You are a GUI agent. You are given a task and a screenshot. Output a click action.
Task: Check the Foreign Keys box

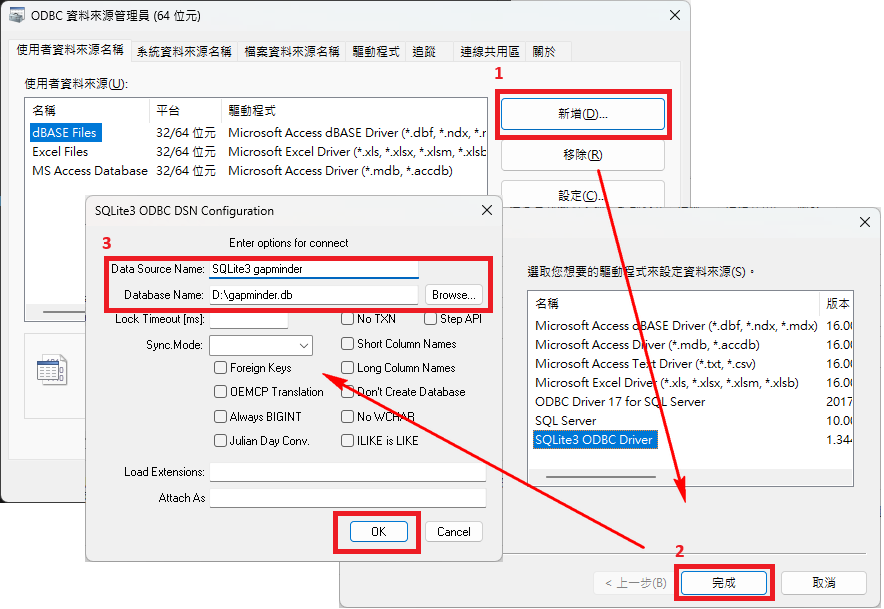pos(220,368)
